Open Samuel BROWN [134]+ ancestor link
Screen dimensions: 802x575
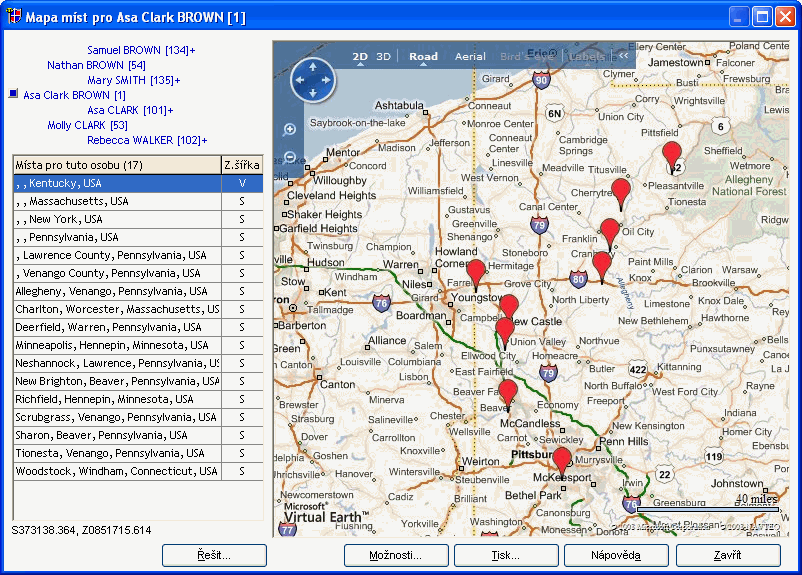point(141,50)
